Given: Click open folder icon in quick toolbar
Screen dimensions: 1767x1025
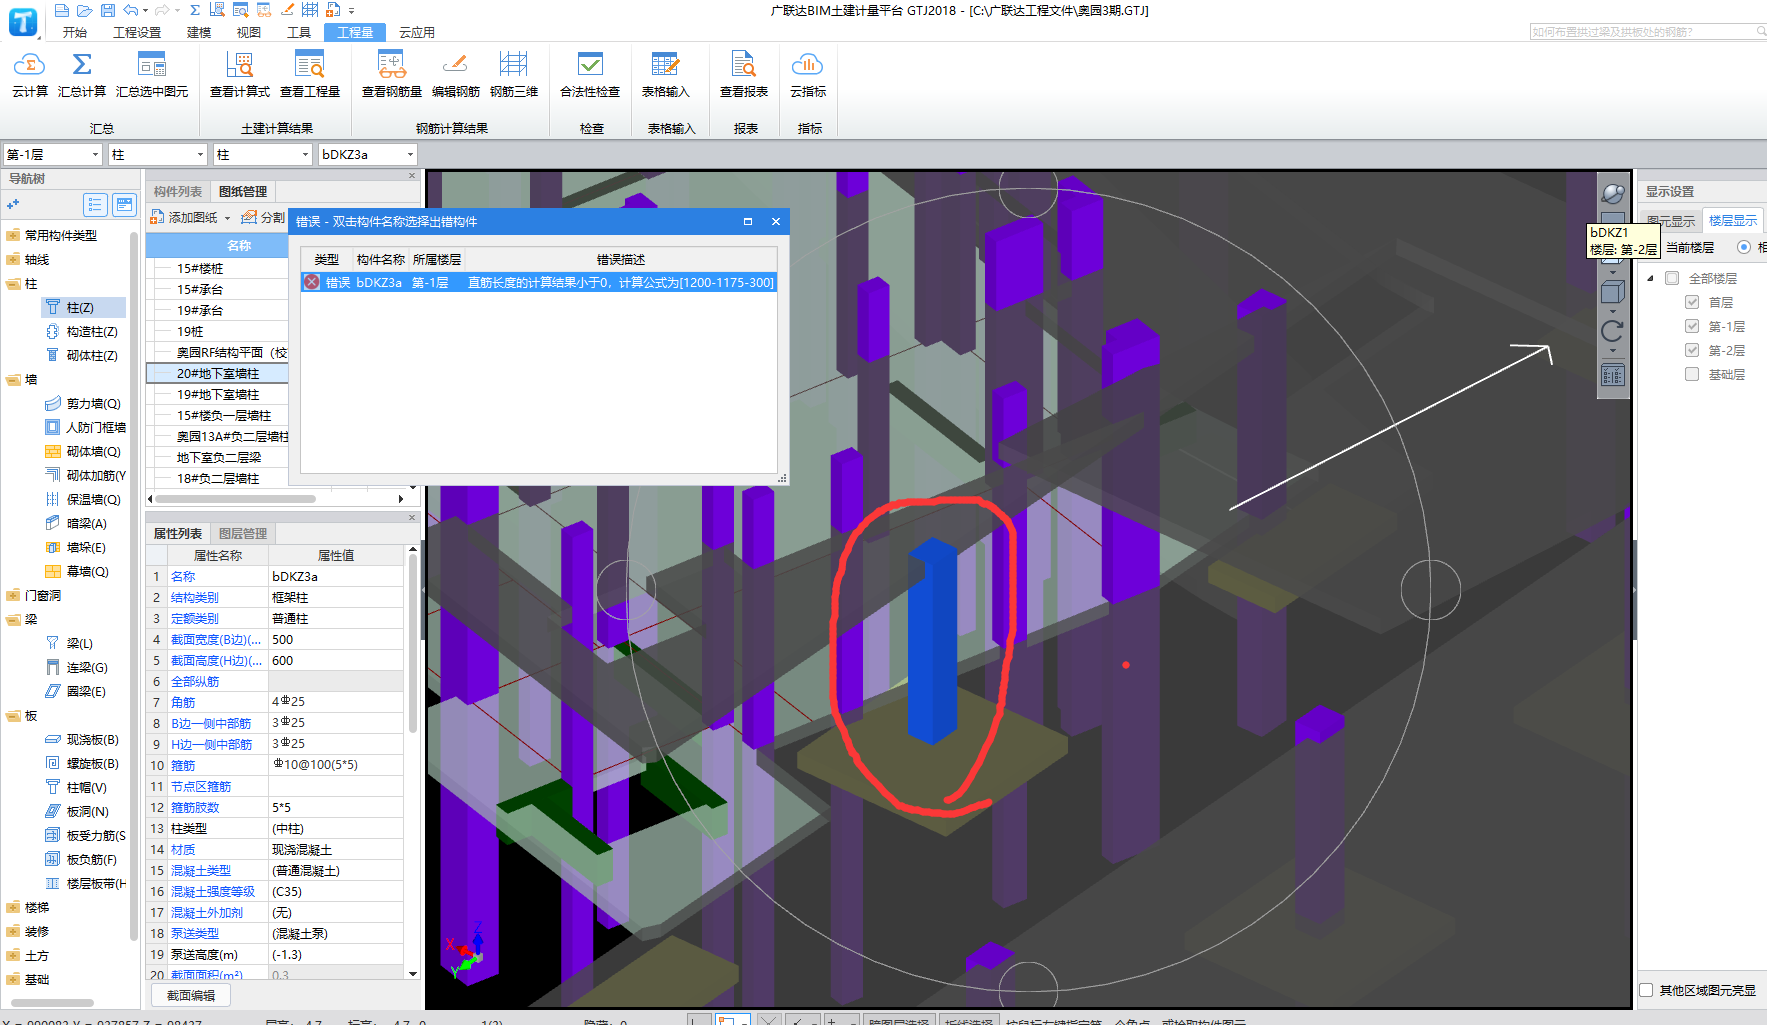Looking at the screenshot, I should (x=85, y=10).
